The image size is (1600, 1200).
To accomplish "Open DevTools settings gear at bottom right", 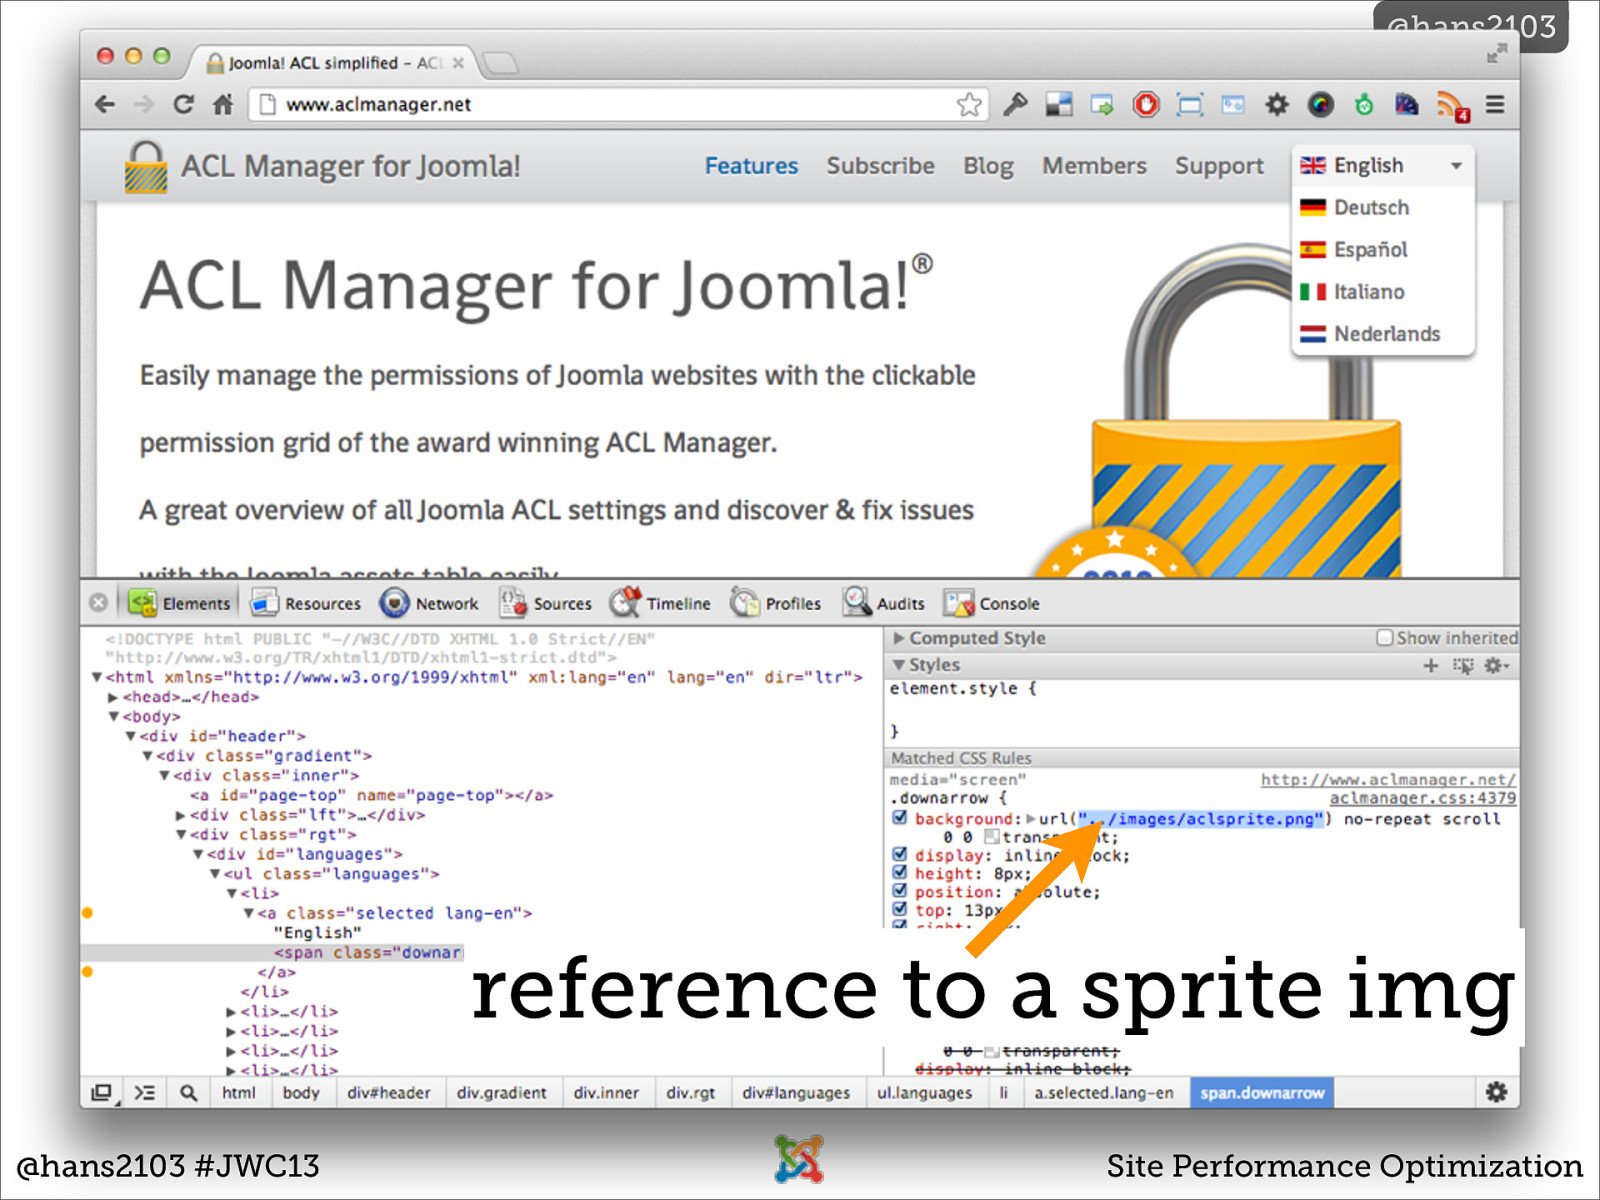I will point(1496,1092).
